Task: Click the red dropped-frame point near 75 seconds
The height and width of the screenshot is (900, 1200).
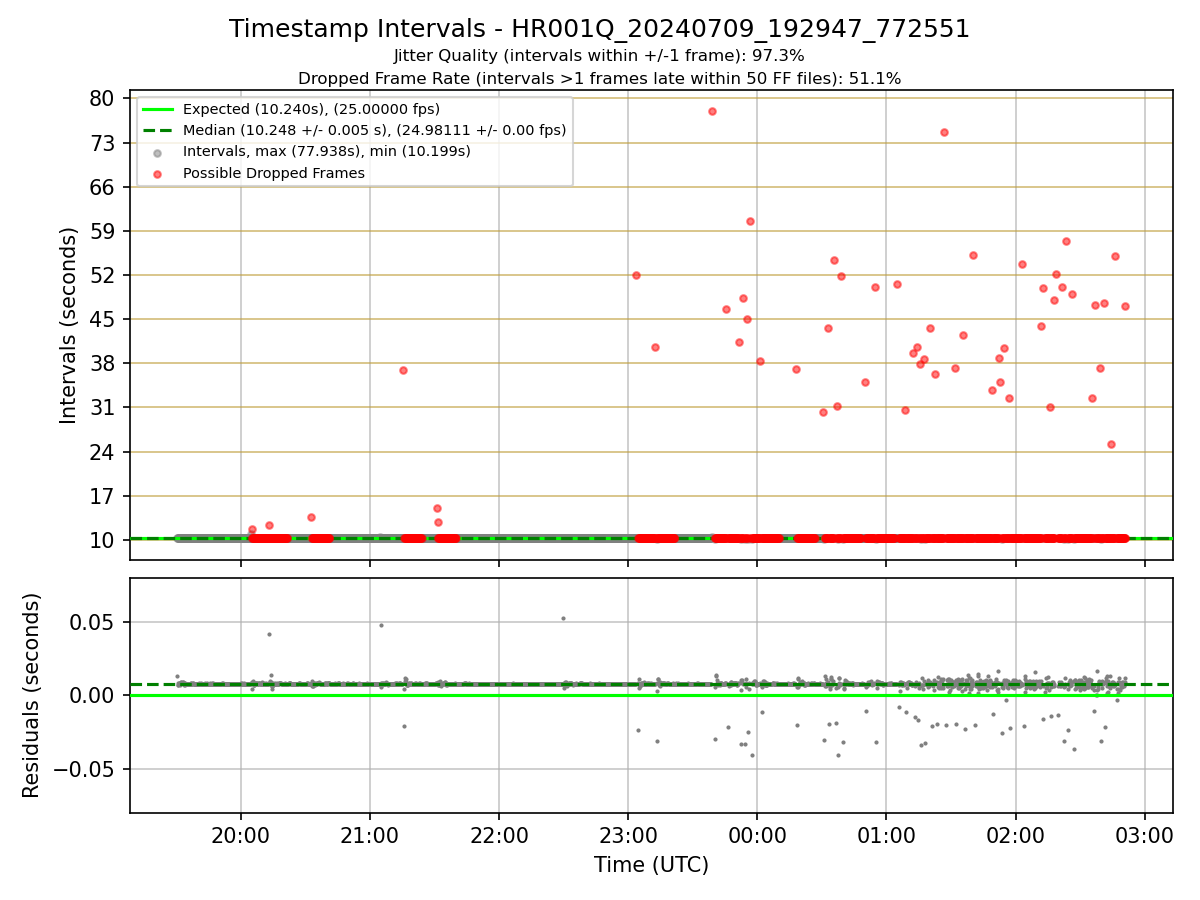Action: coord(944,132)
